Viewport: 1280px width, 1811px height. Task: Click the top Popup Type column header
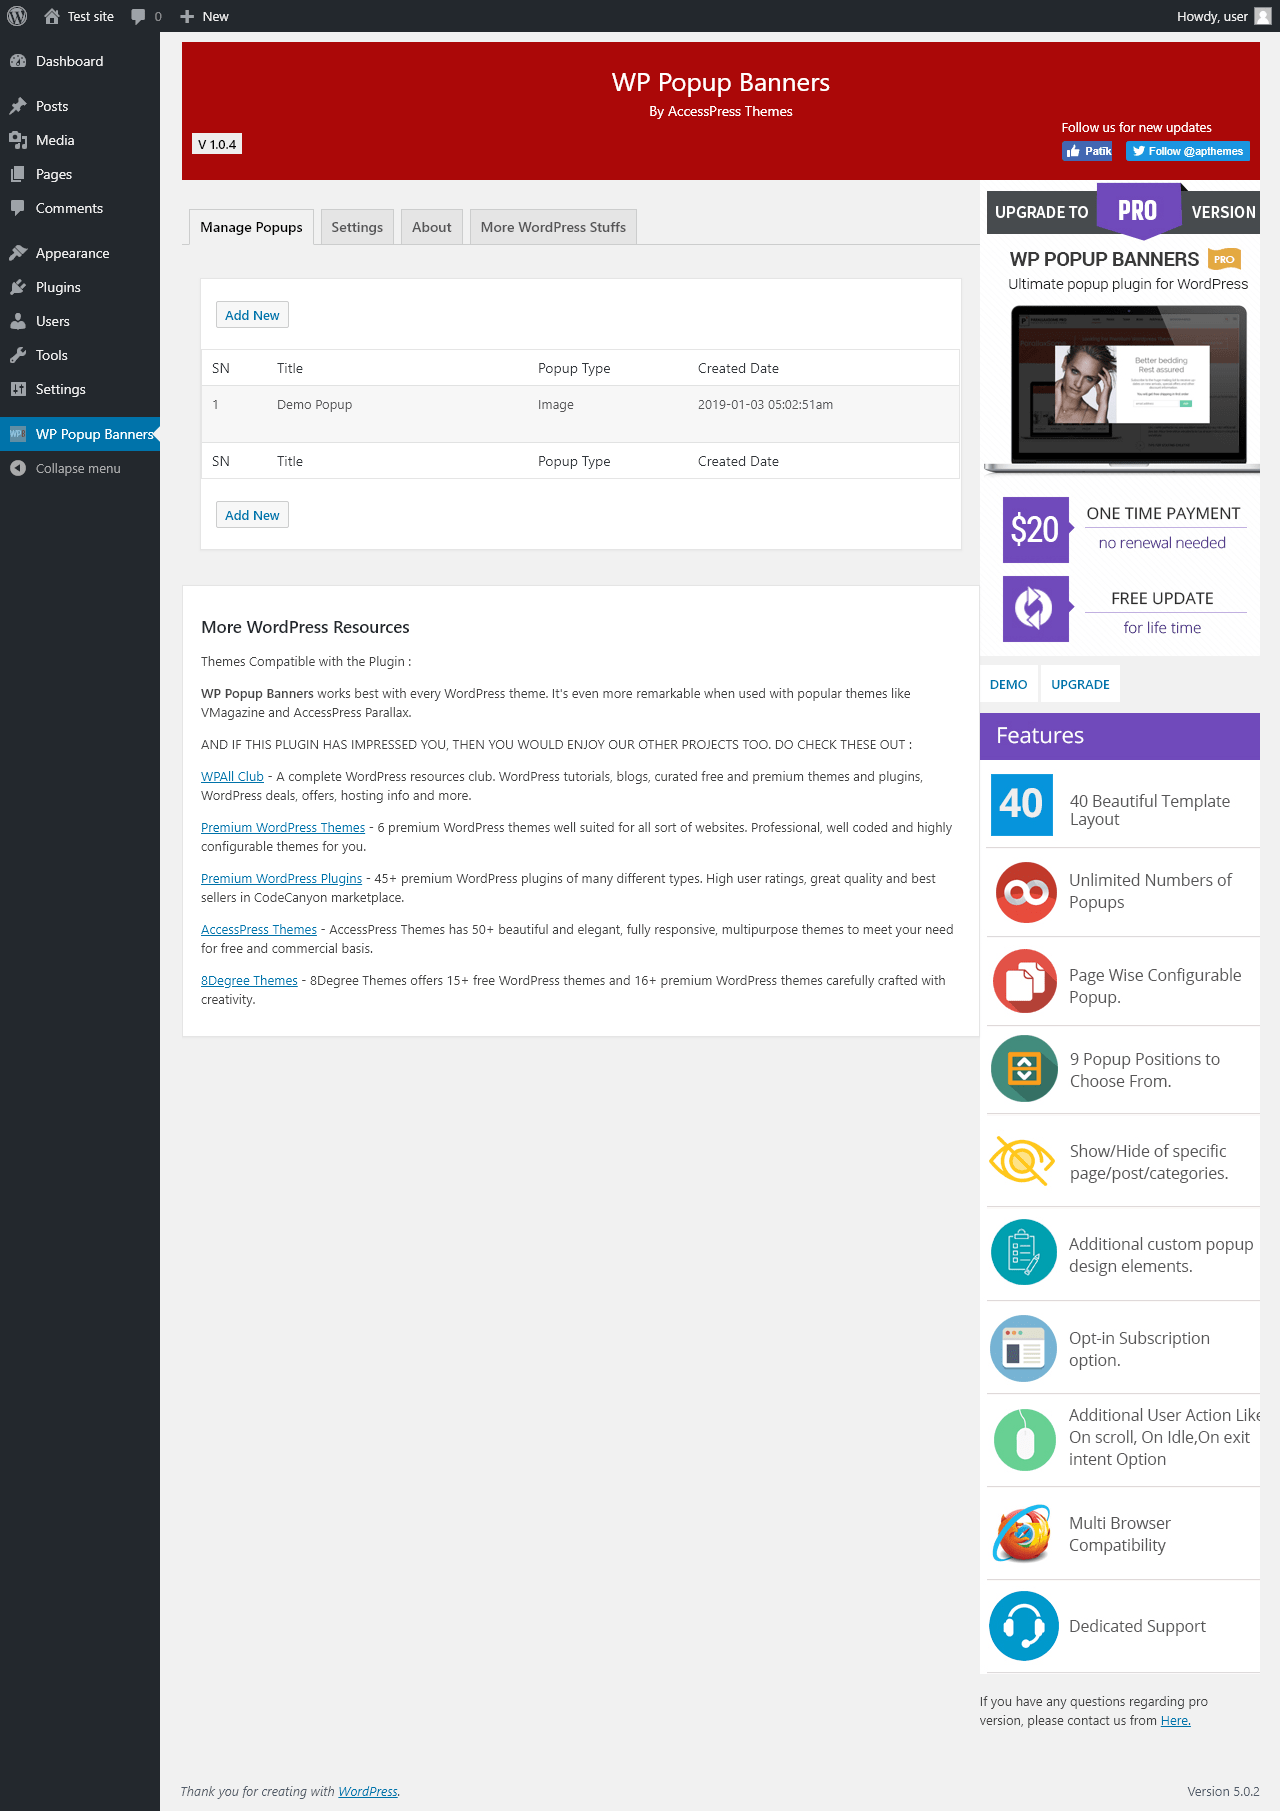pos(574,368)
